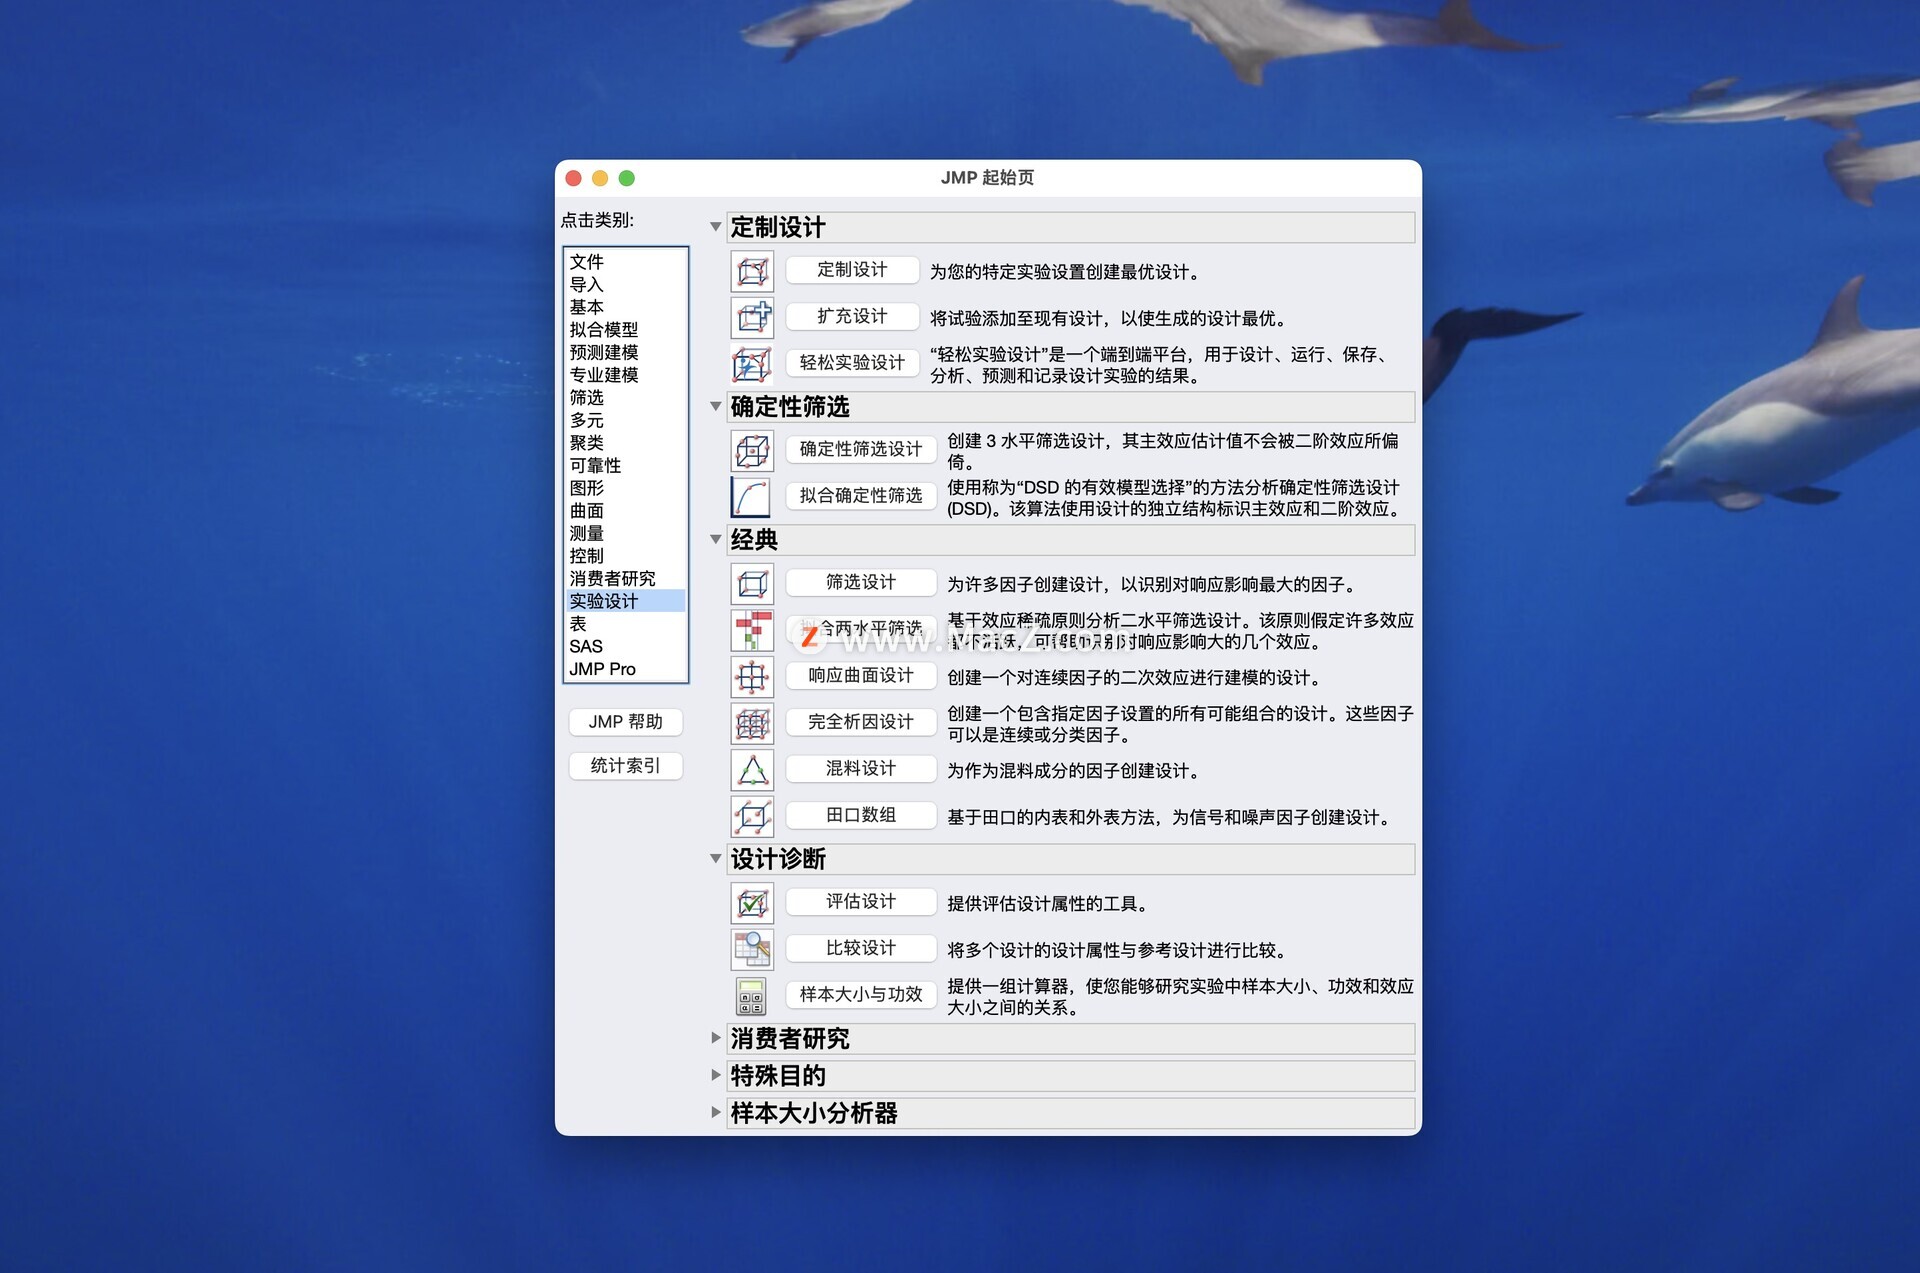
Task: Click the 样本大小与功效 button
Action: (861, 995)
